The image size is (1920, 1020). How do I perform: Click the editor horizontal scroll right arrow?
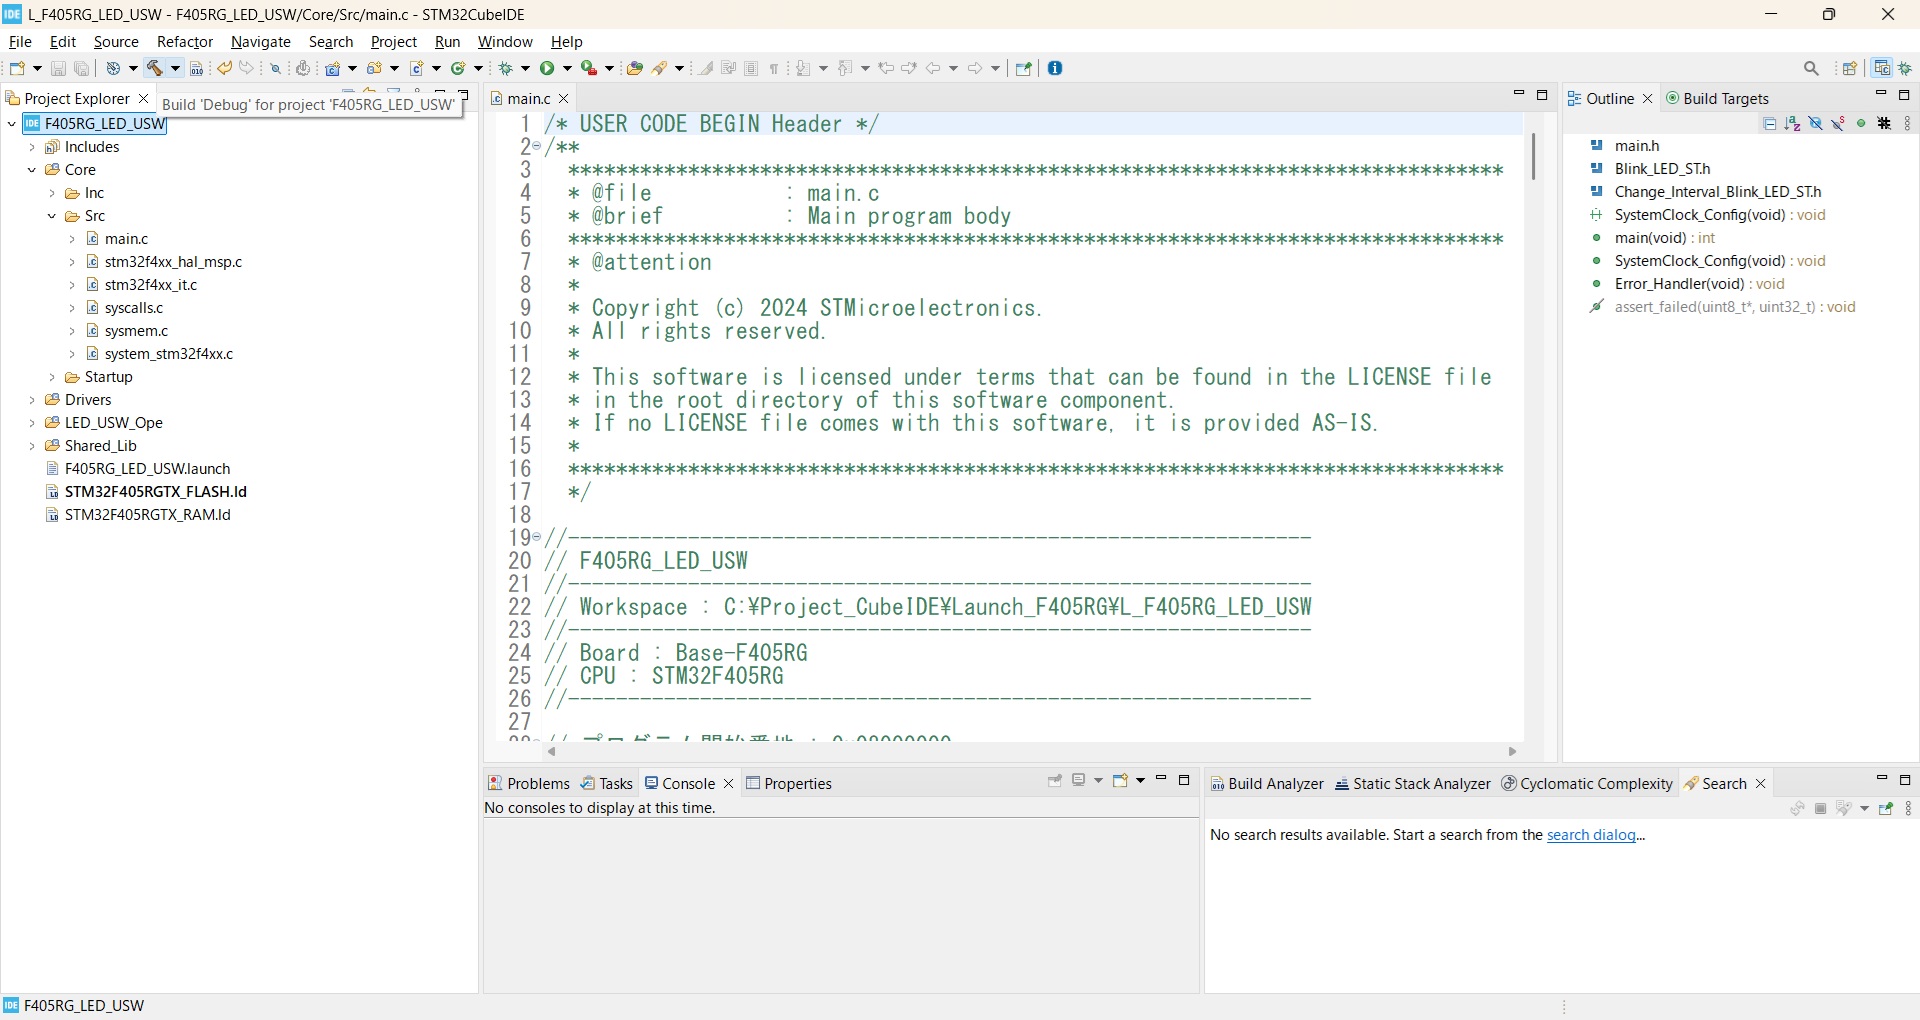tap(1513, 752)
